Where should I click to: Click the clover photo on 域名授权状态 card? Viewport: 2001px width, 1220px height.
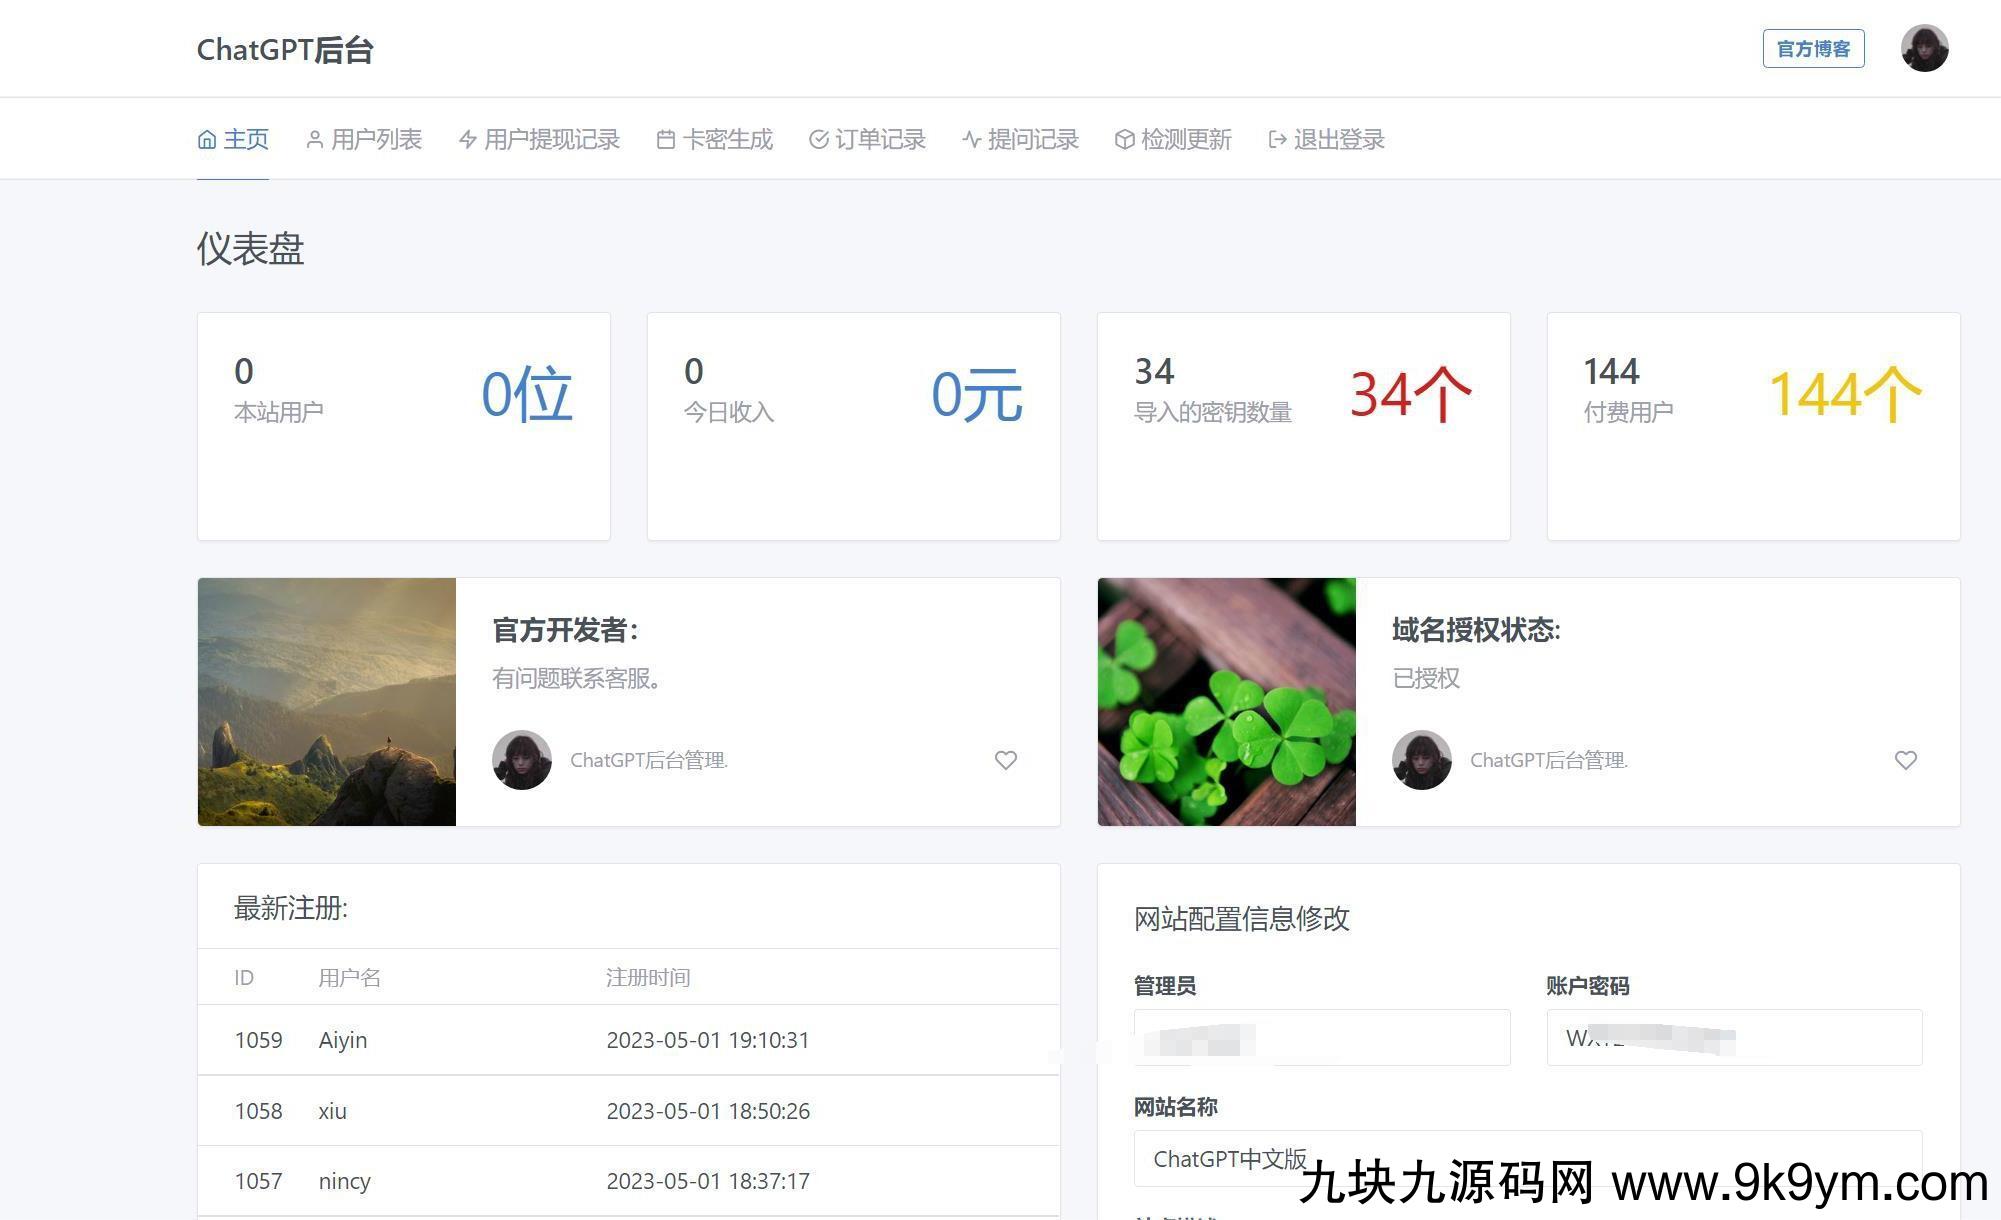coord(1226,701)
